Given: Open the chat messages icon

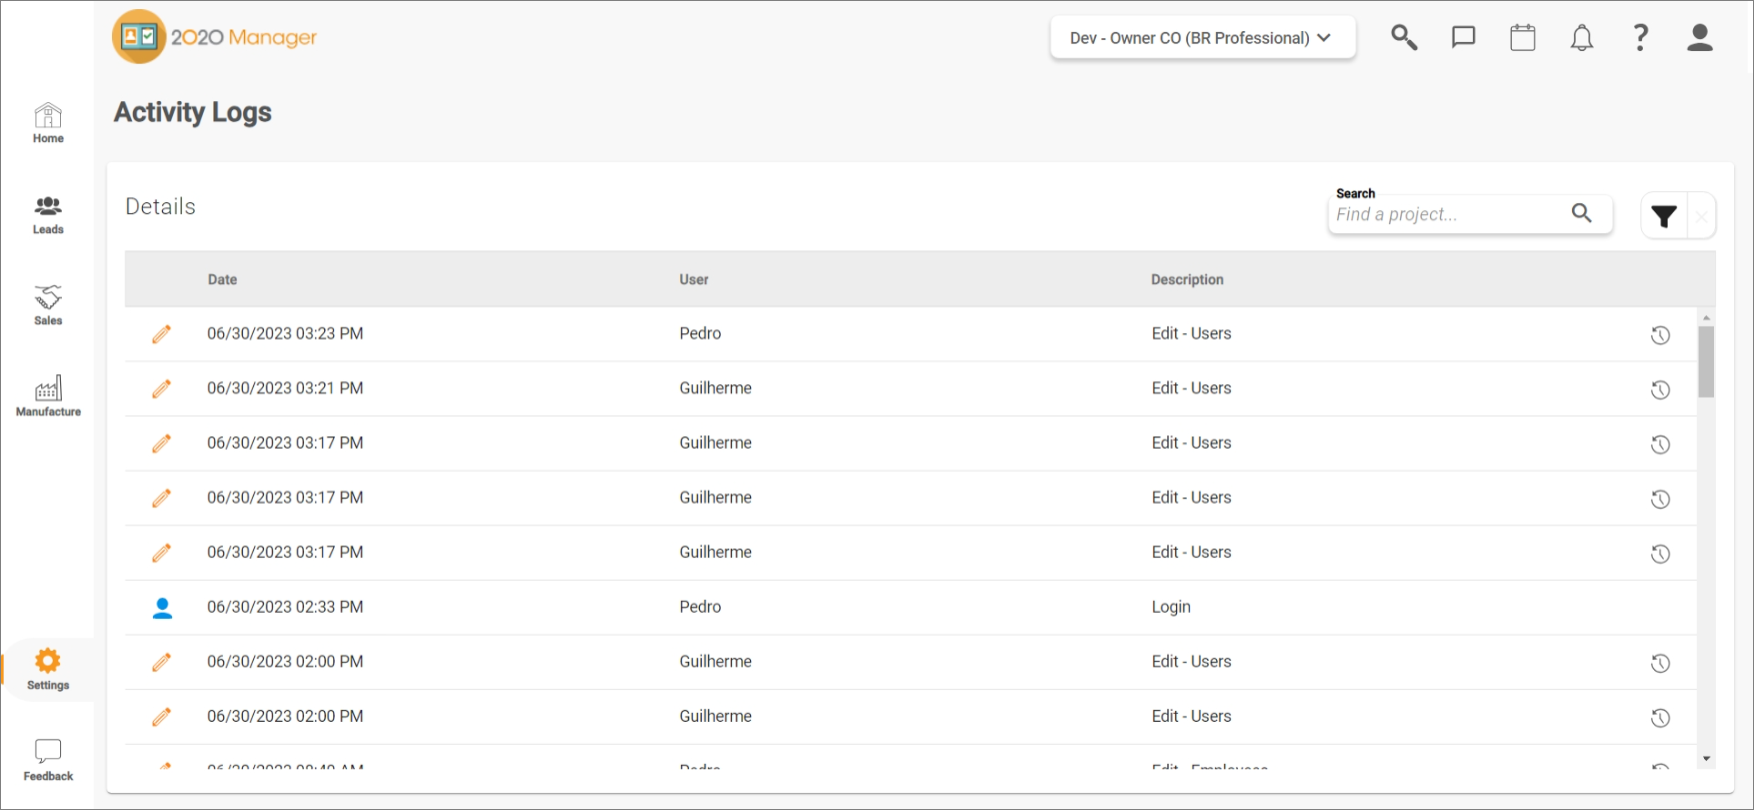Looking at the screenshot, I should [x=1463, y=38].
